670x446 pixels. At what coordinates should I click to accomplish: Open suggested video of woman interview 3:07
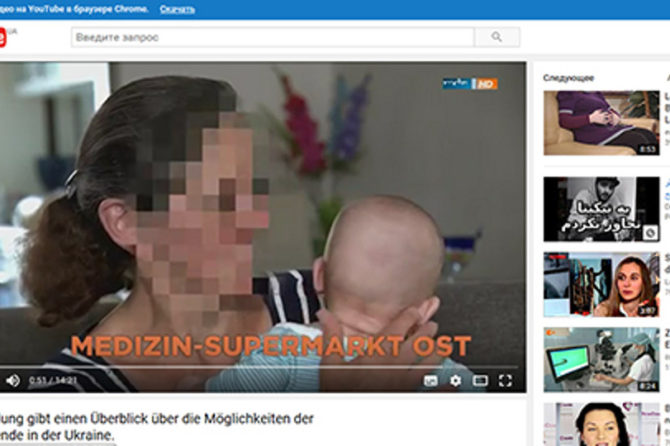[x=601, y=284]
